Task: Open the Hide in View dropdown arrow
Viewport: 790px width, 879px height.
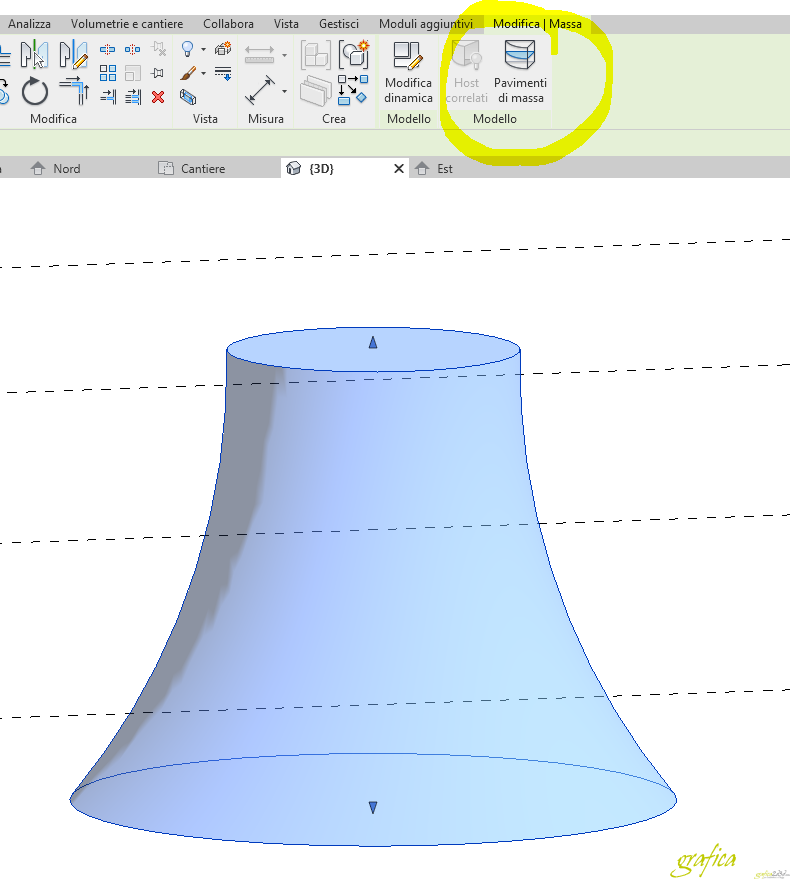Action: click(204, 49)
